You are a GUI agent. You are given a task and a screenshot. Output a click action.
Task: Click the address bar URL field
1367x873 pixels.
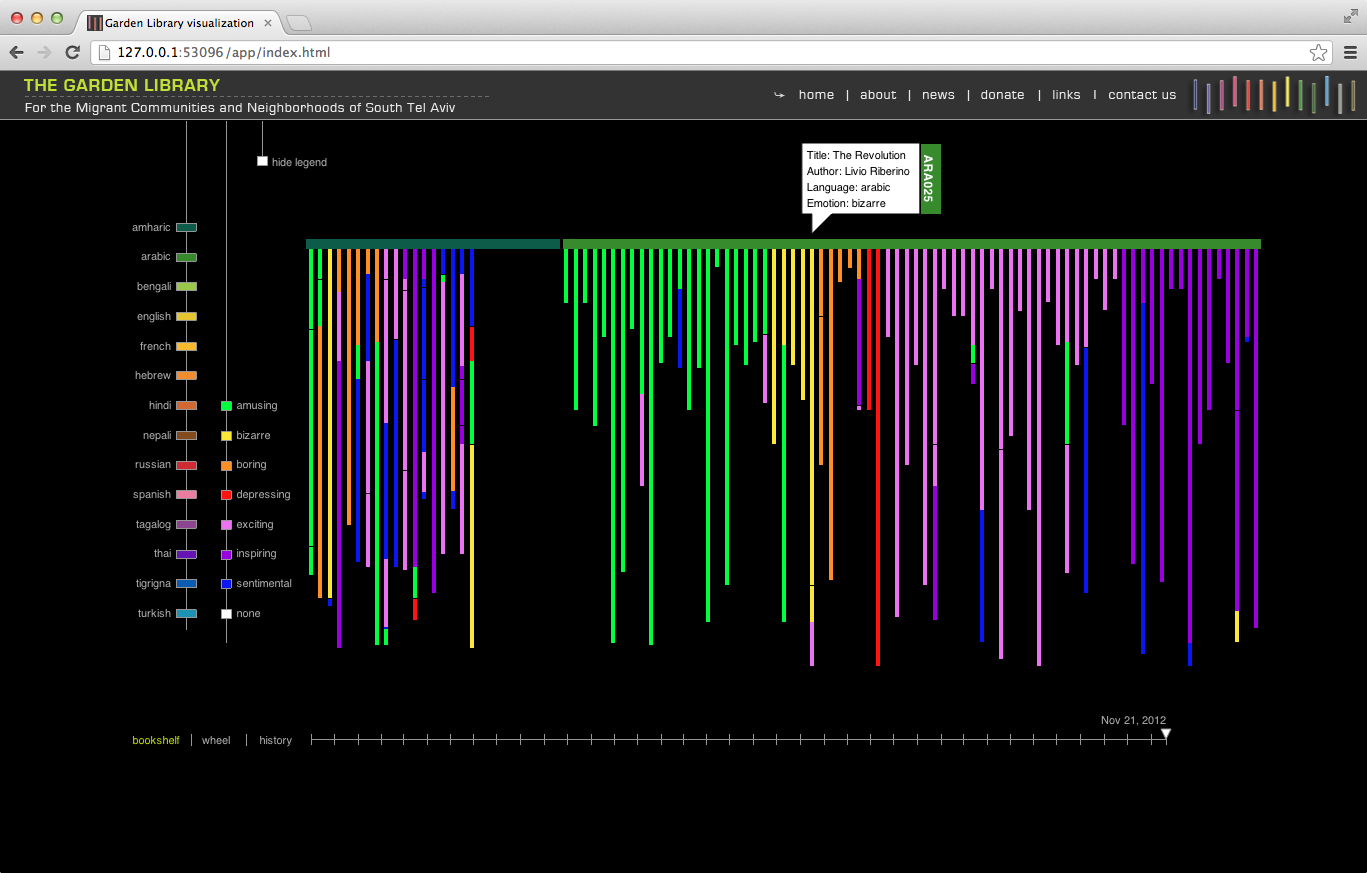(700, 53)
